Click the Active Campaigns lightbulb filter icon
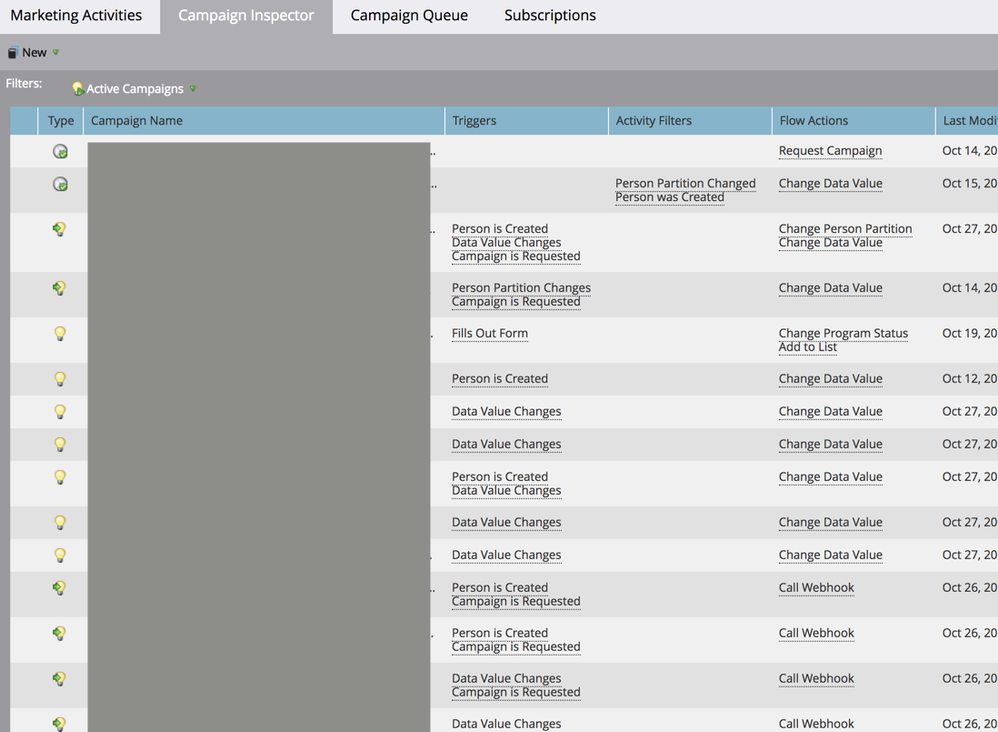Viewport: 998px width, 732px height. point(78,89)
